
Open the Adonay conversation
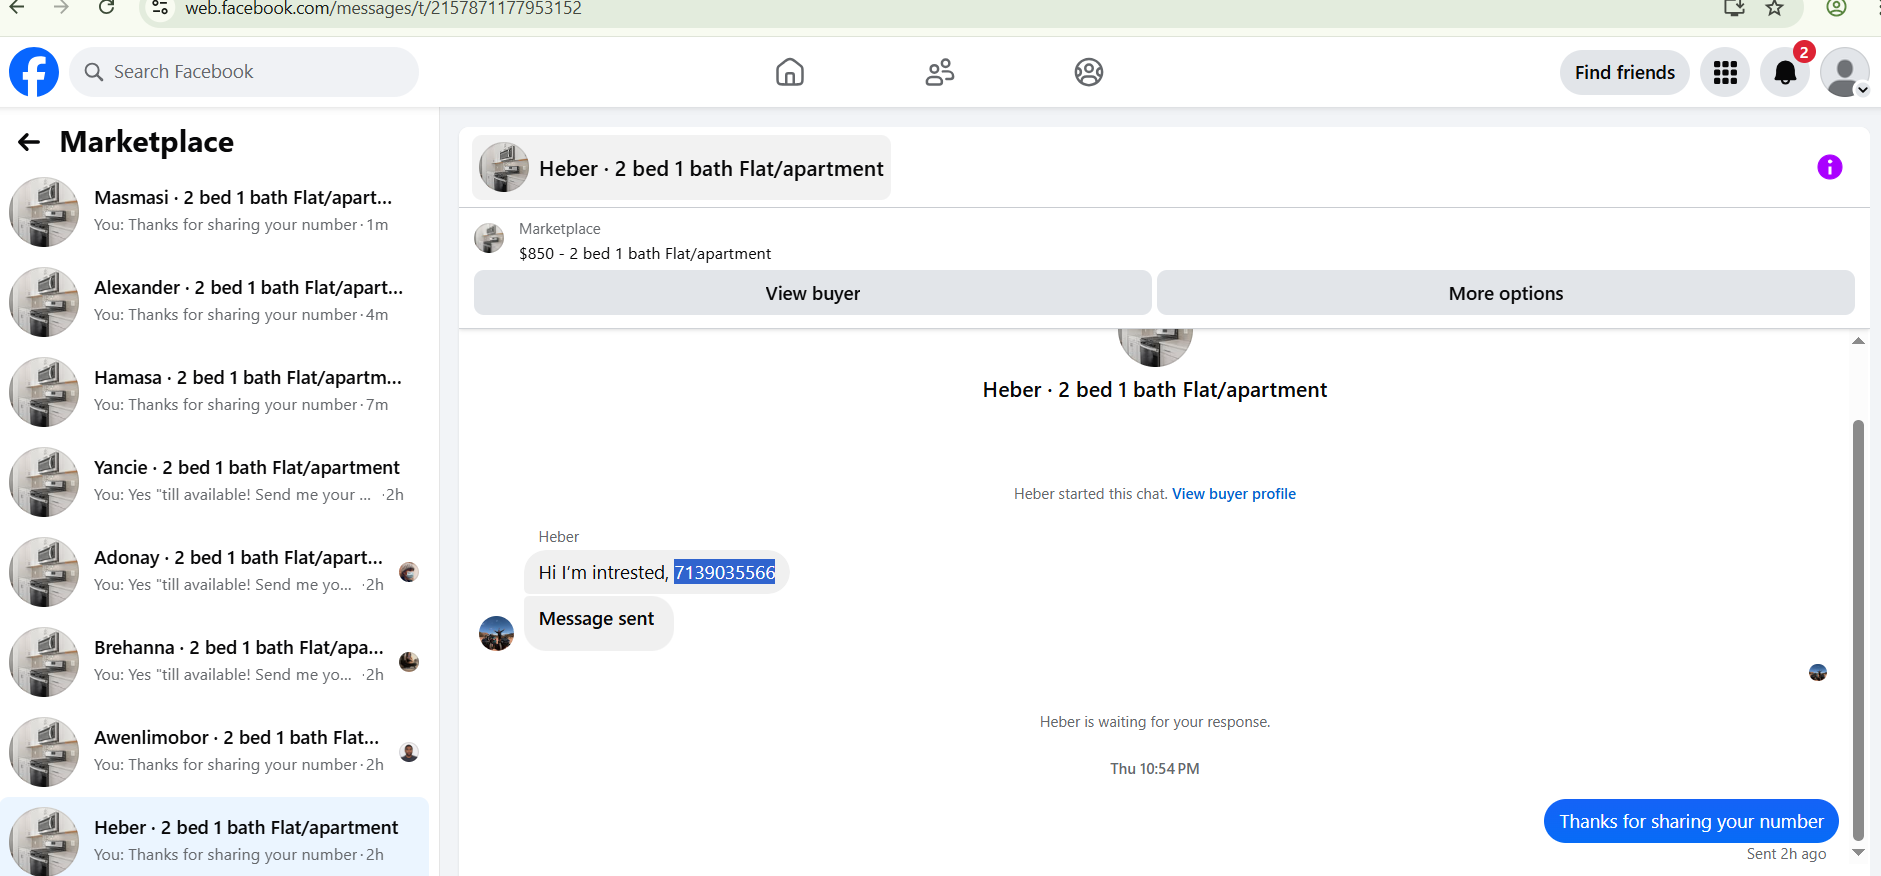click(x=215, y=572)
